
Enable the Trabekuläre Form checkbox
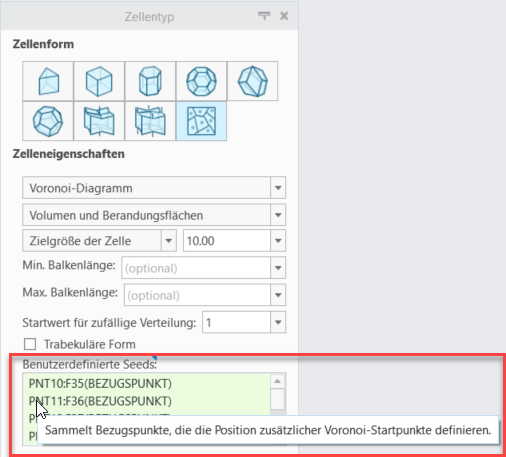[30, 344]
